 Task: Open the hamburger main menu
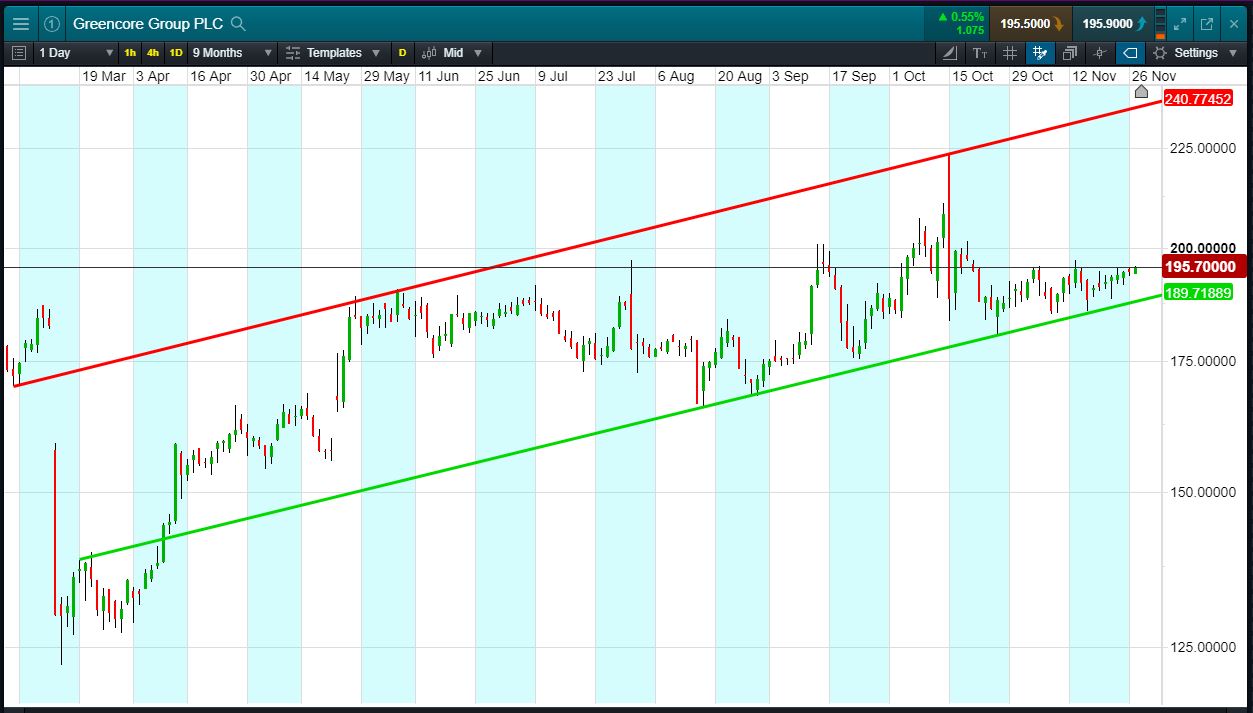click(x=20, y=23)
